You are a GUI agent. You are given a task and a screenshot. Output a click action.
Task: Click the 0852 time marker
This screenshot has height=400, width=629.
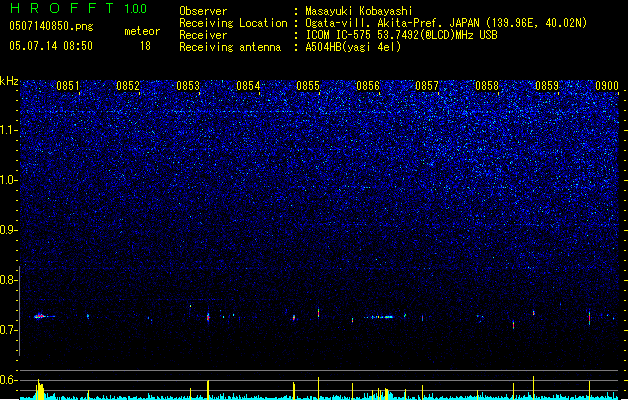click(128, 86)
